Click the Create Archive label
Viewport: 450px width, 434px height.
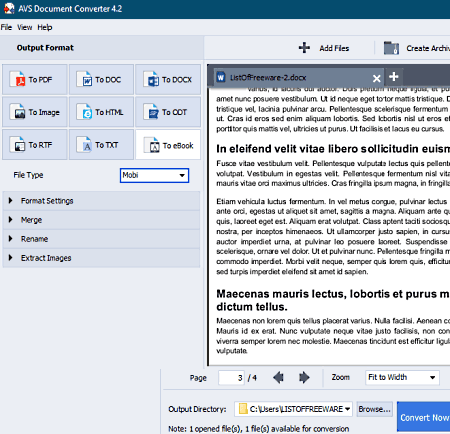(428, 48)
